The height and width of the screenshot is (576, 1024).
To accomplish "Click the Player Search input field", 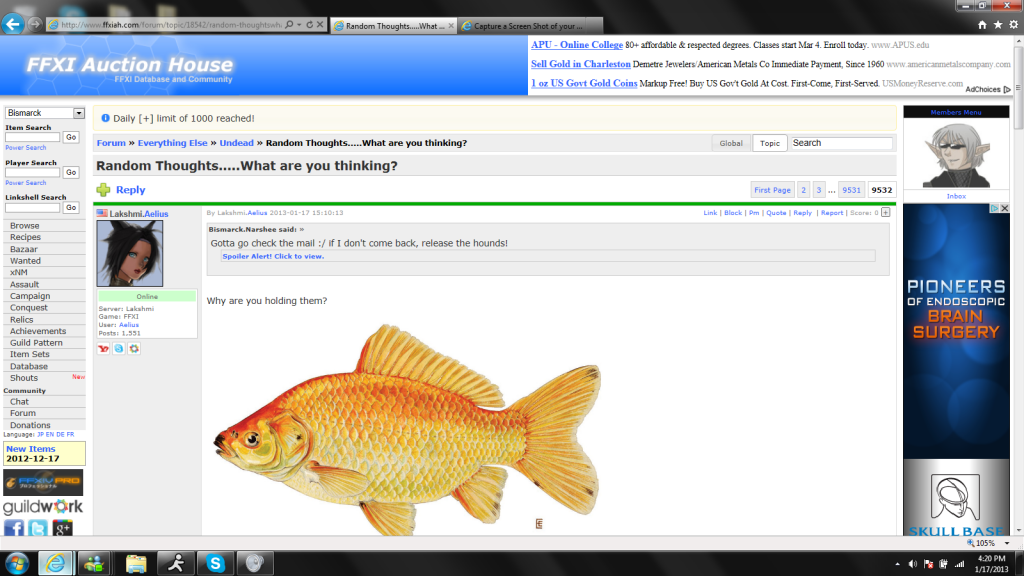I will click(x=33, y=172).
